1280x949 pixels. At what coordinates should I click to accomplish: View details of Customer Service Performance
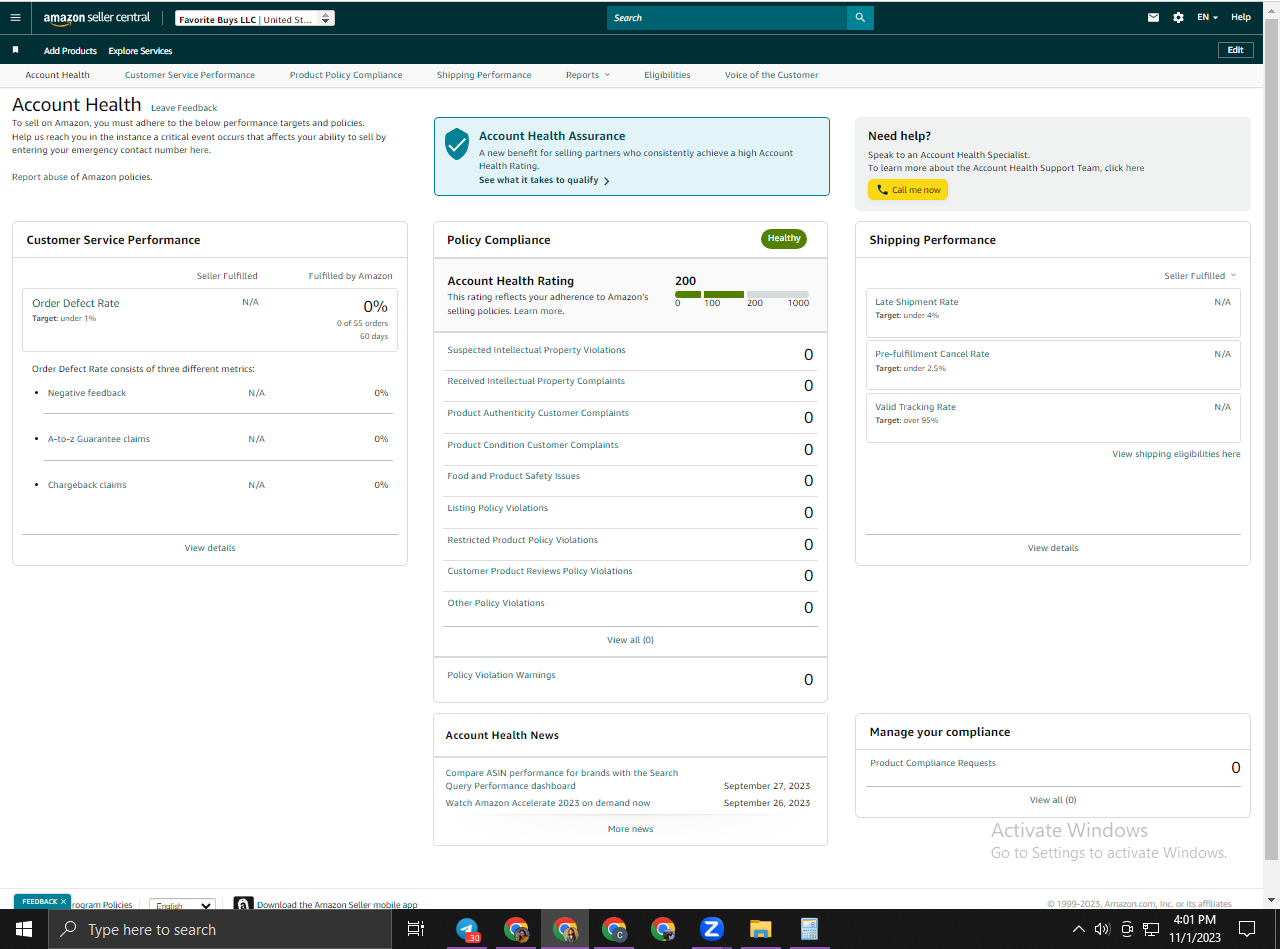210,548
